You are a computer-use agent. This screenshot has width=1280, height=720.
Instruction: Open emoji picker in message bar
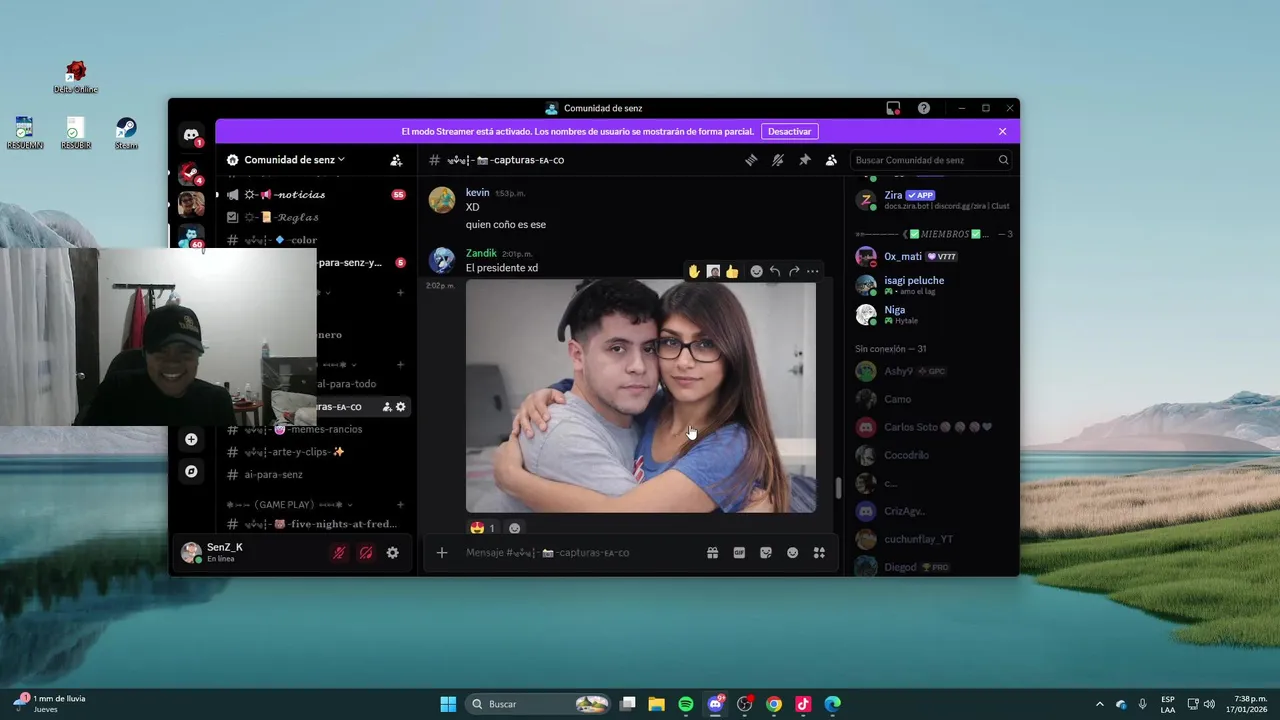click(x=792, y=553)
